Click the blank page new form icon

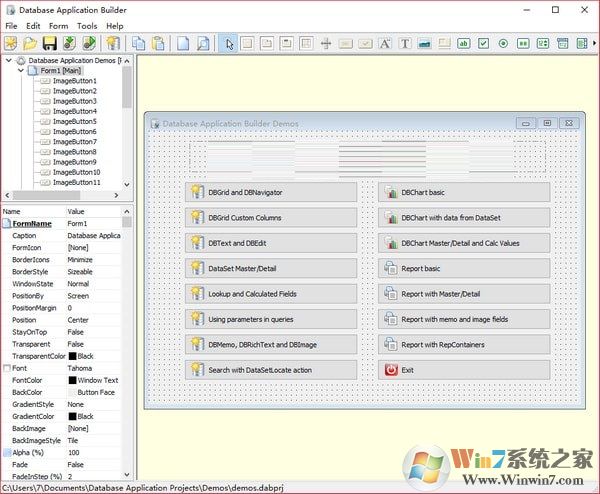coord(183,43)
